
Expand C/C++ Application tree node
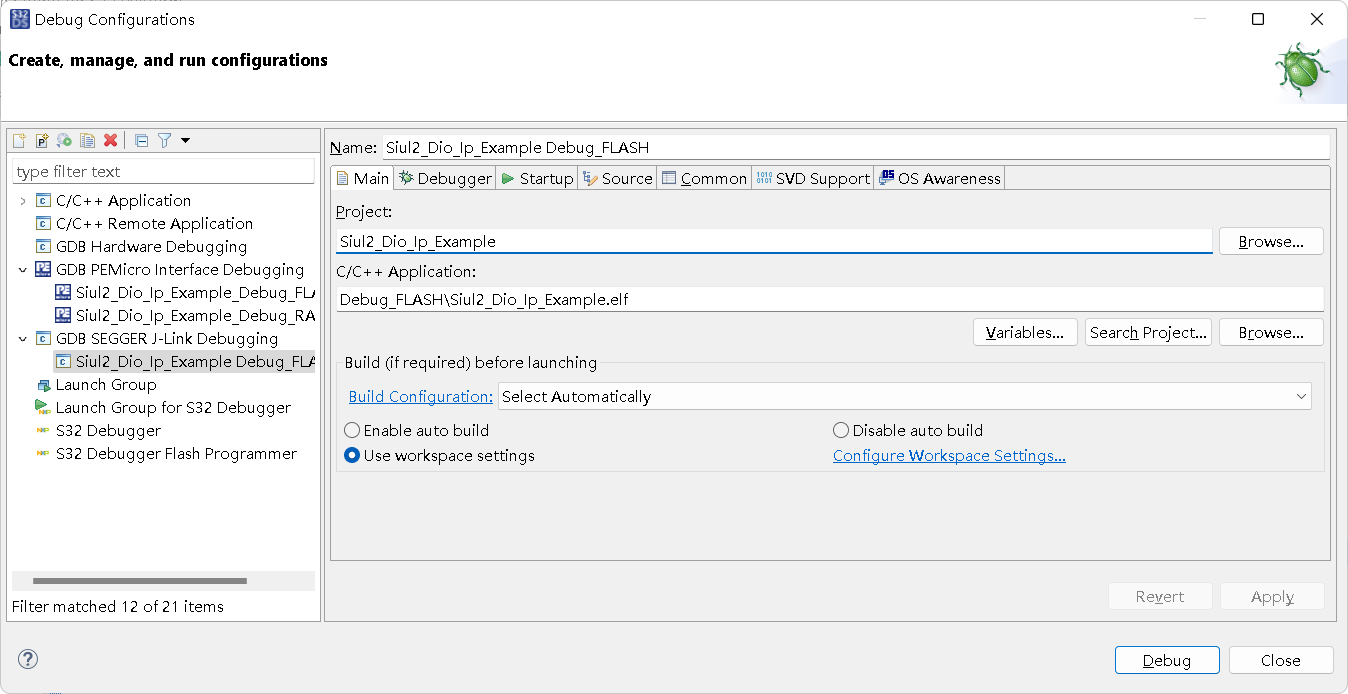pyautogui.click(x=23, y=201)
